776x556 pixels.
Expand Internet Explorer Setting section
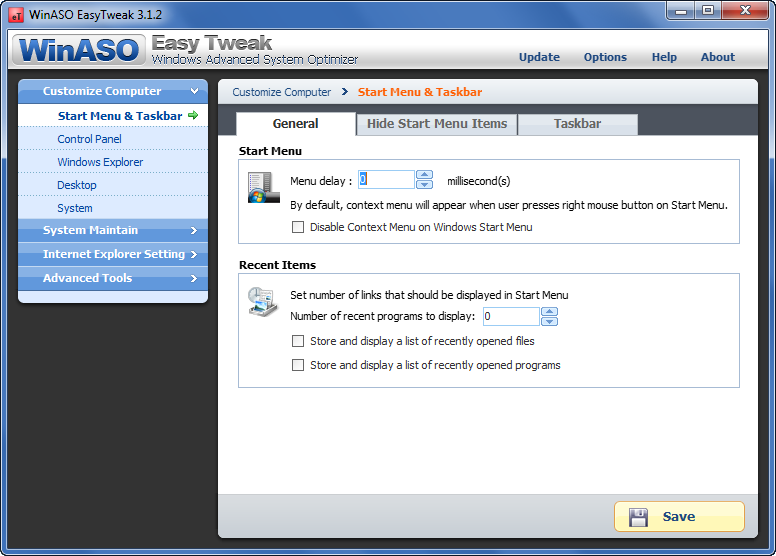point(113,254)
